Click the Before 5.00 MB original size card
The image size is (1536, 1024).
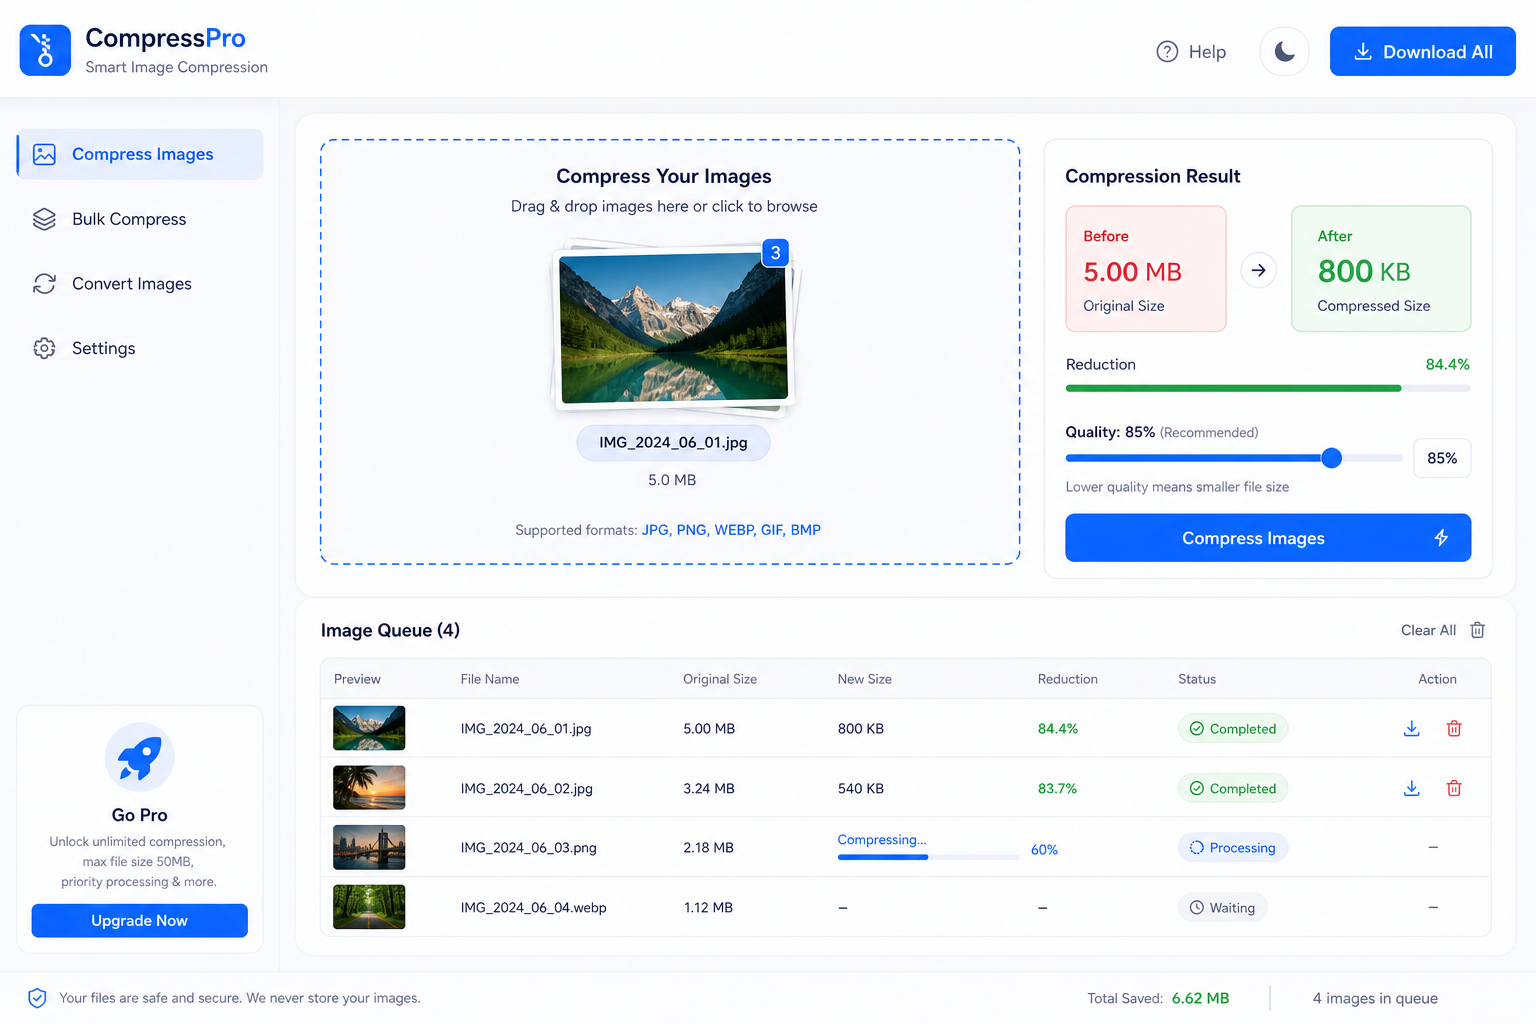1146,269
